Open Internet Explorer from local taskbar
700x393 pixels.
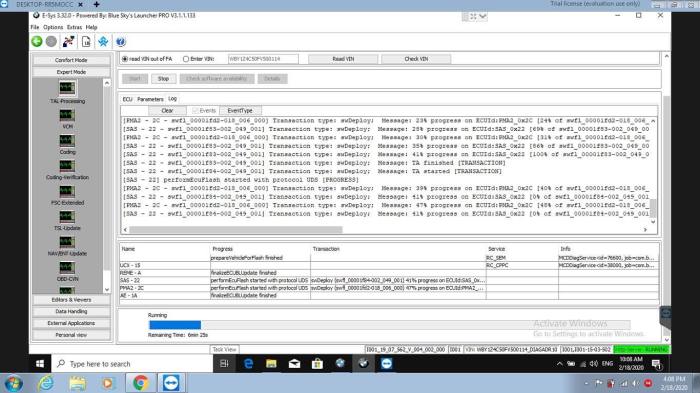click(x=46, y=383)
